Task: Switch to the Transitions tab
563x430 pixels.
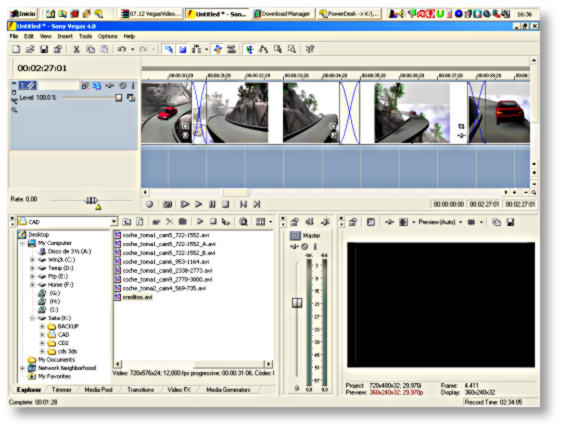Action: [x=140, y=389]
